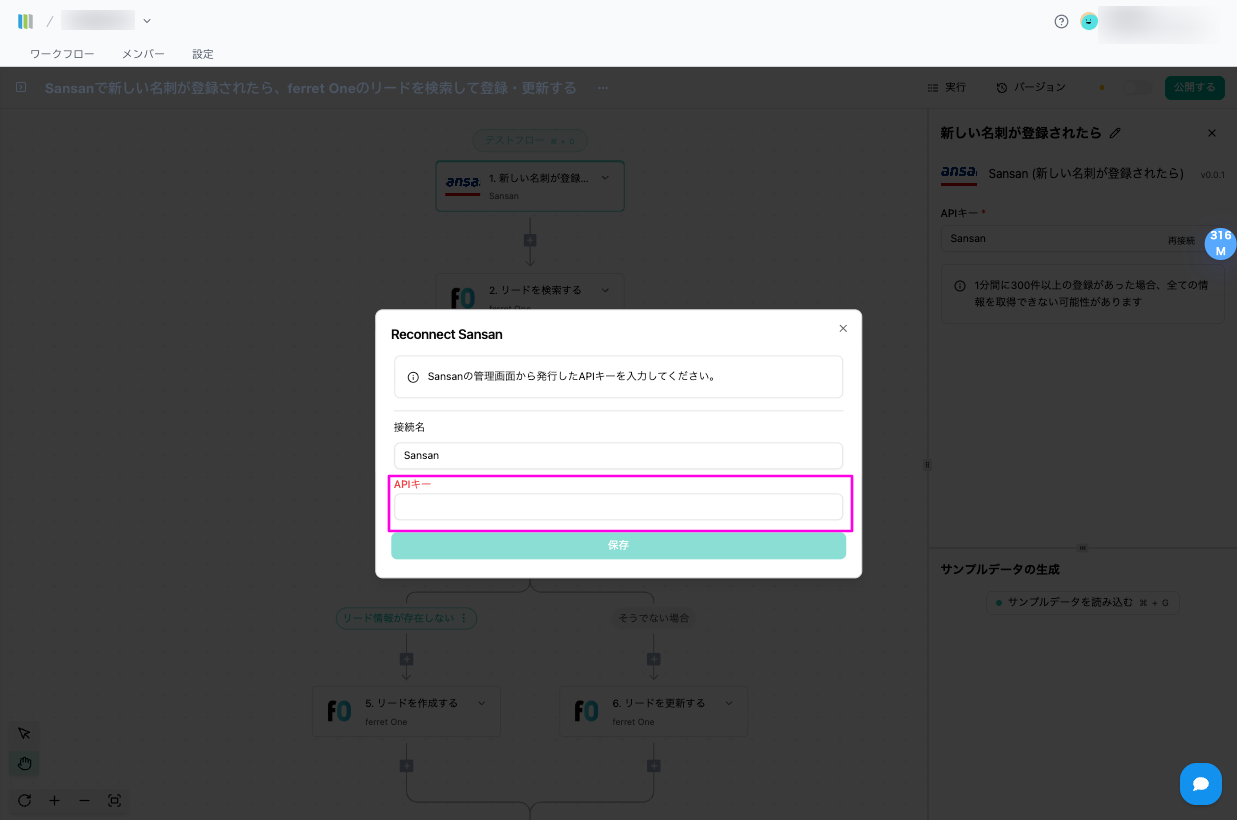Click ferret One logo on step 2
The width and height of the screenshot is (1237, 820).
(462, 298)
